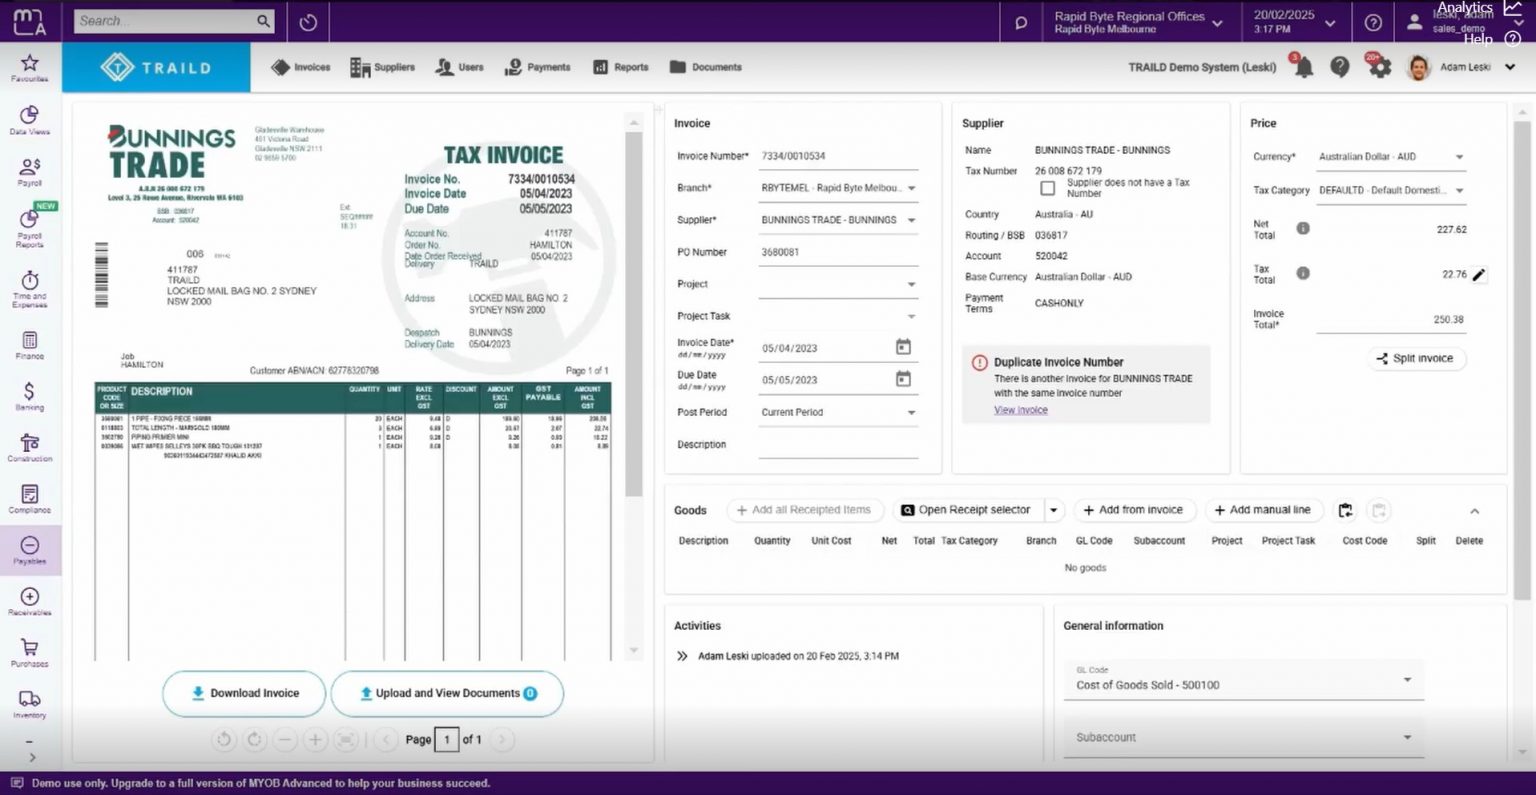Open Payroll Reports in the sidebar
Viewport: 1536px width, 795px height.
tap(30, 227)
